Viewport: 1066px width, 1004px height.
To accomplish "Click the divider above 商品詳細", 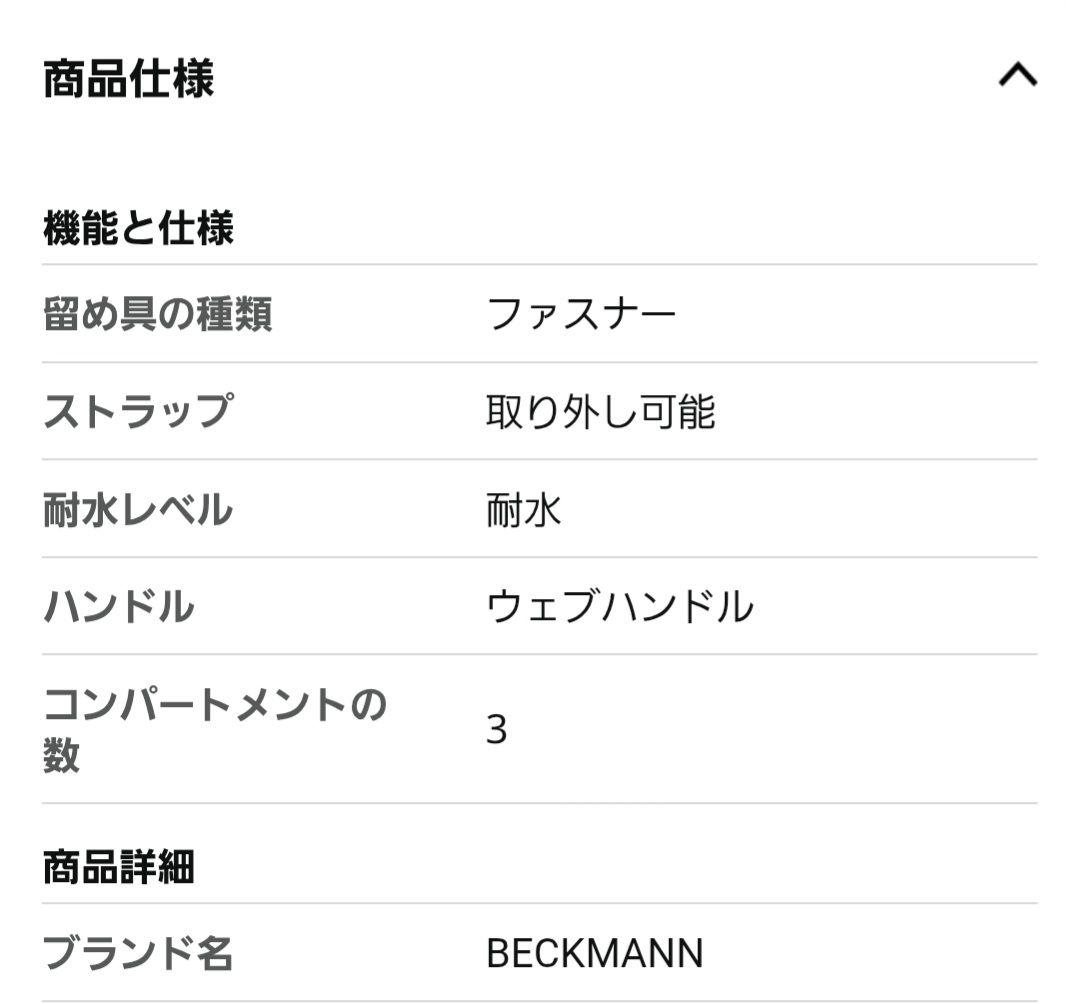I will click(x=540, y=800).
